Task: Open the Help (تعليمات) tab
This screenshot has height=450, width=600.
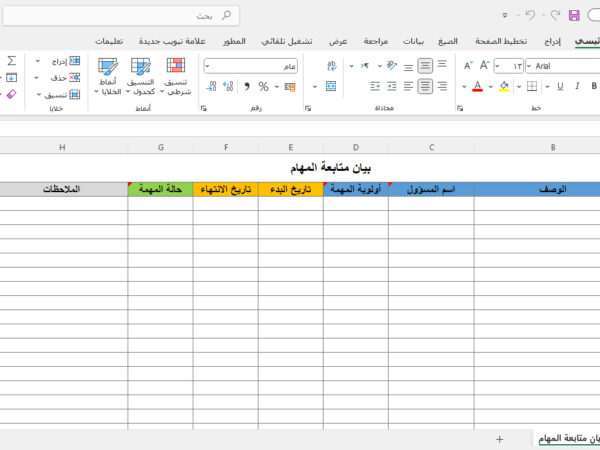Action: point(109,41)
